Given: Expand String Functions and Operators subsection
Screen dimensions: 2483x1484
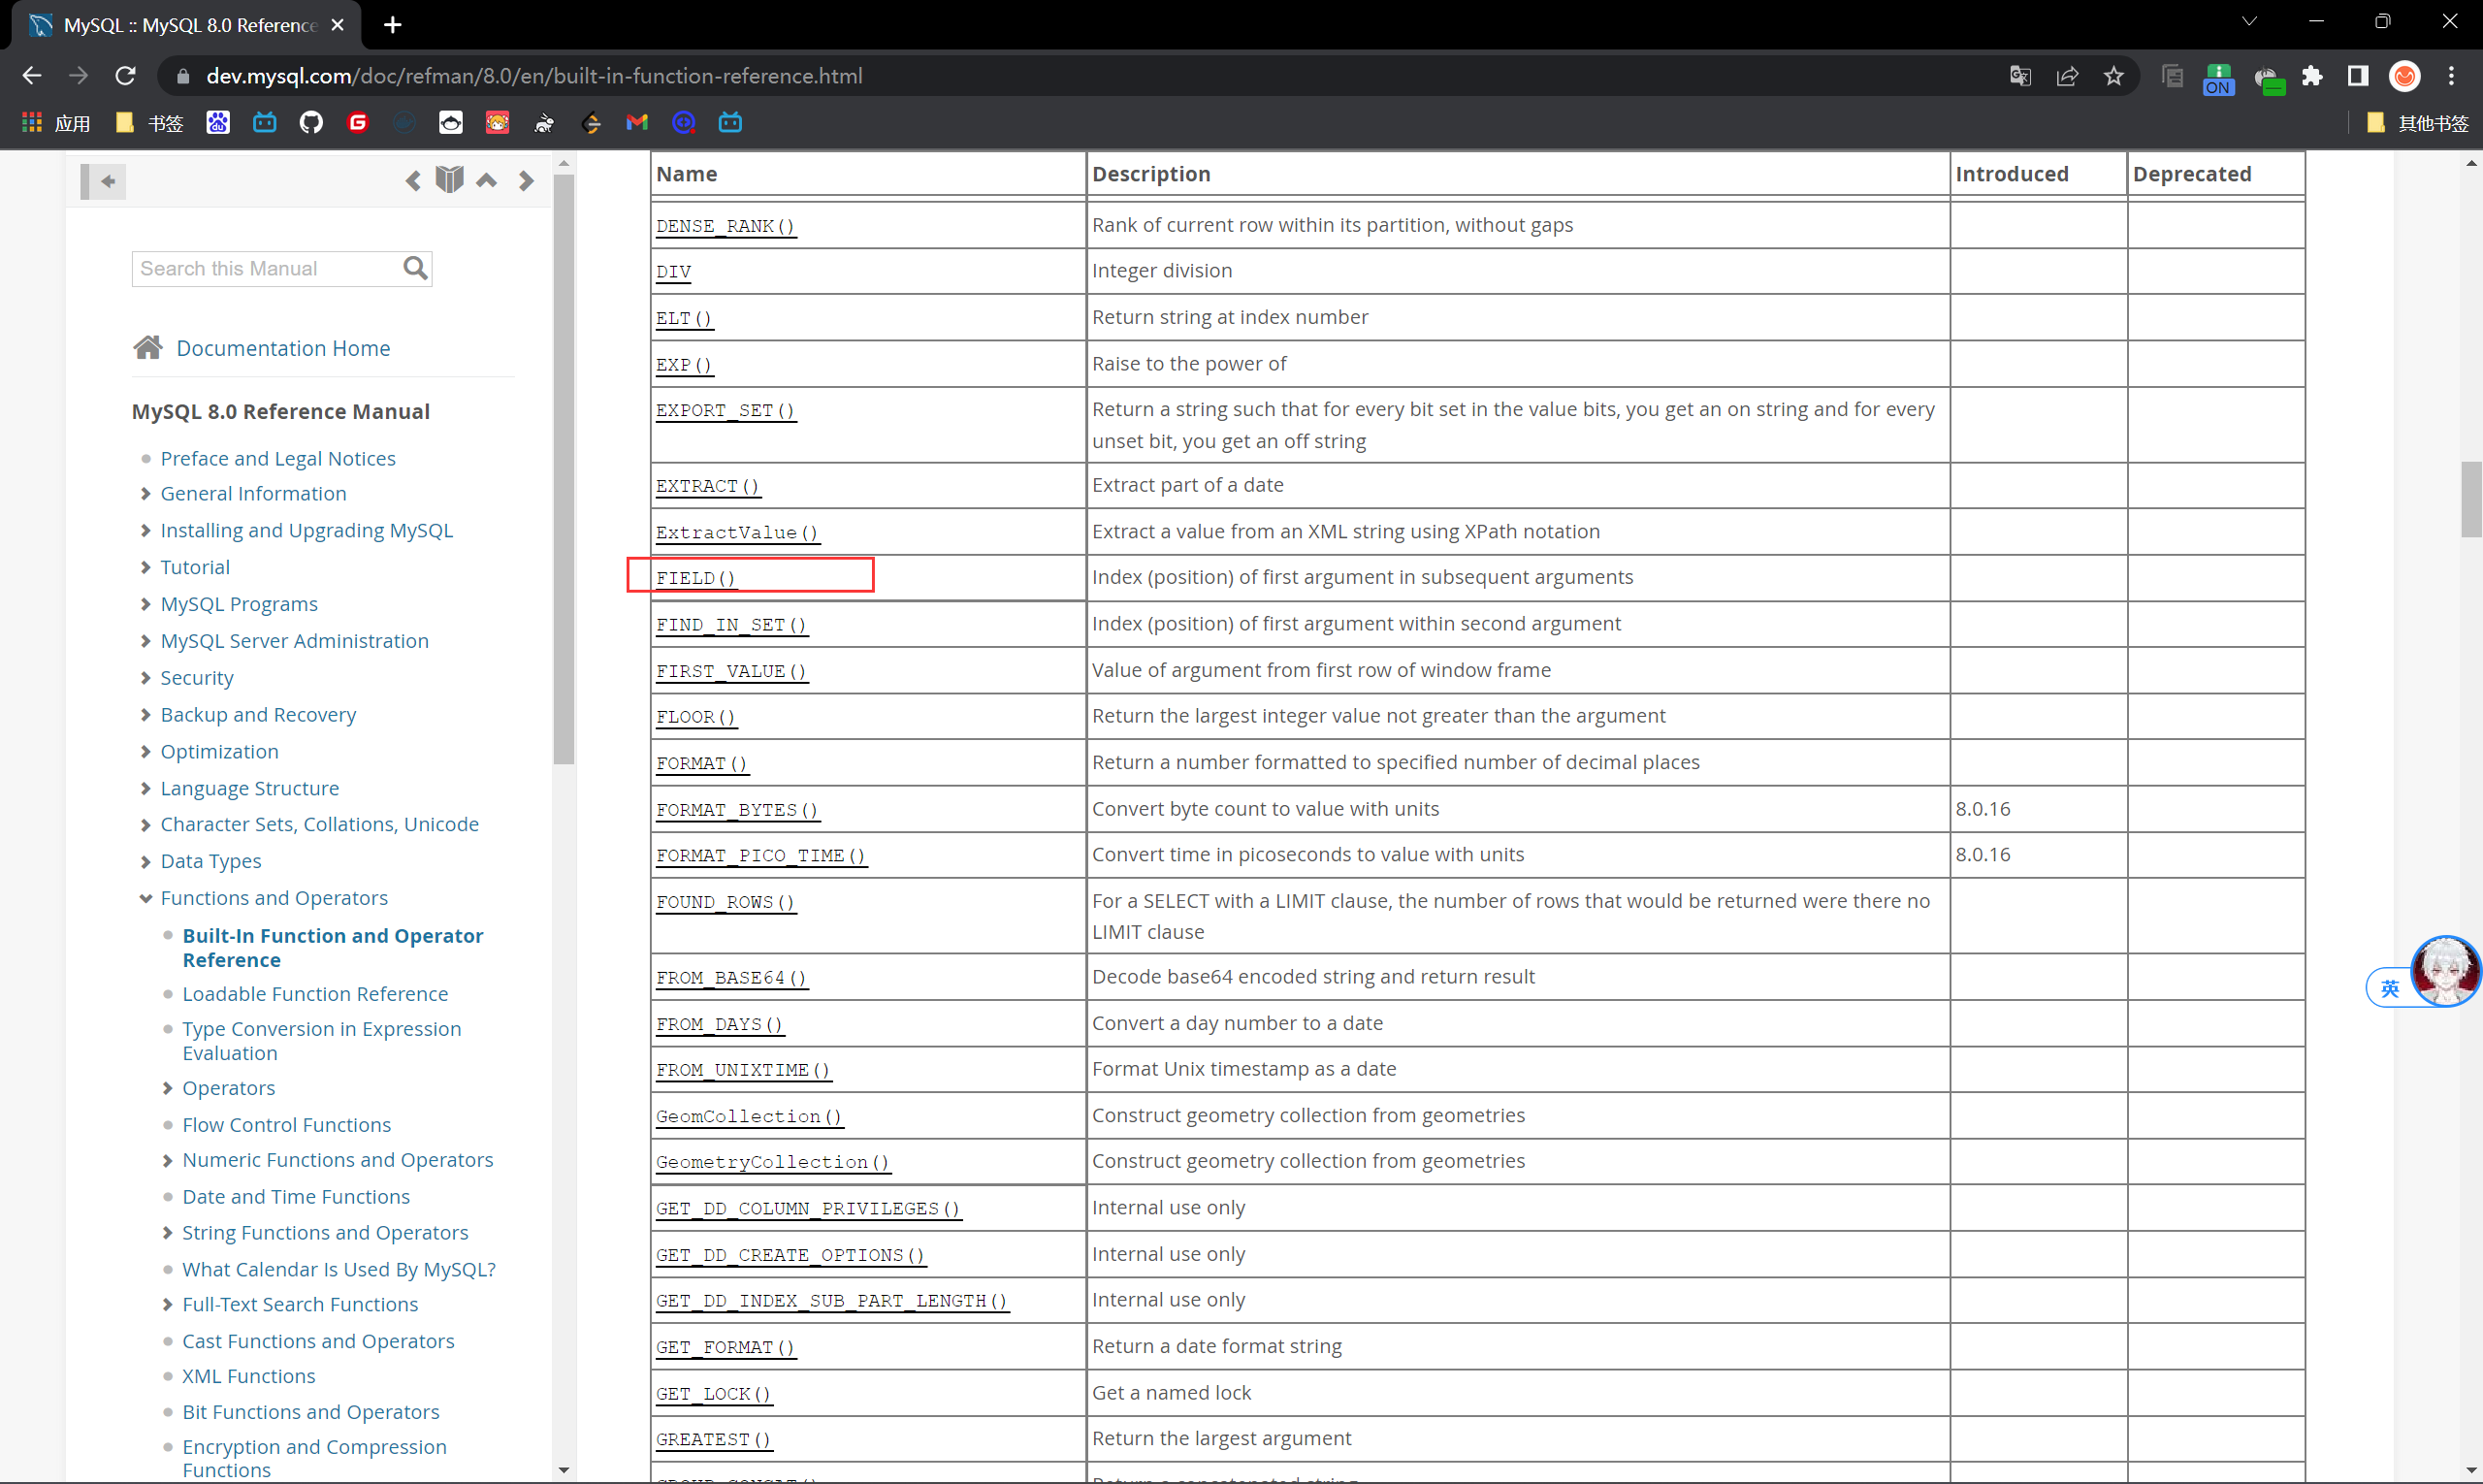Looking at the screenshot, I should tap(167, 1233).
